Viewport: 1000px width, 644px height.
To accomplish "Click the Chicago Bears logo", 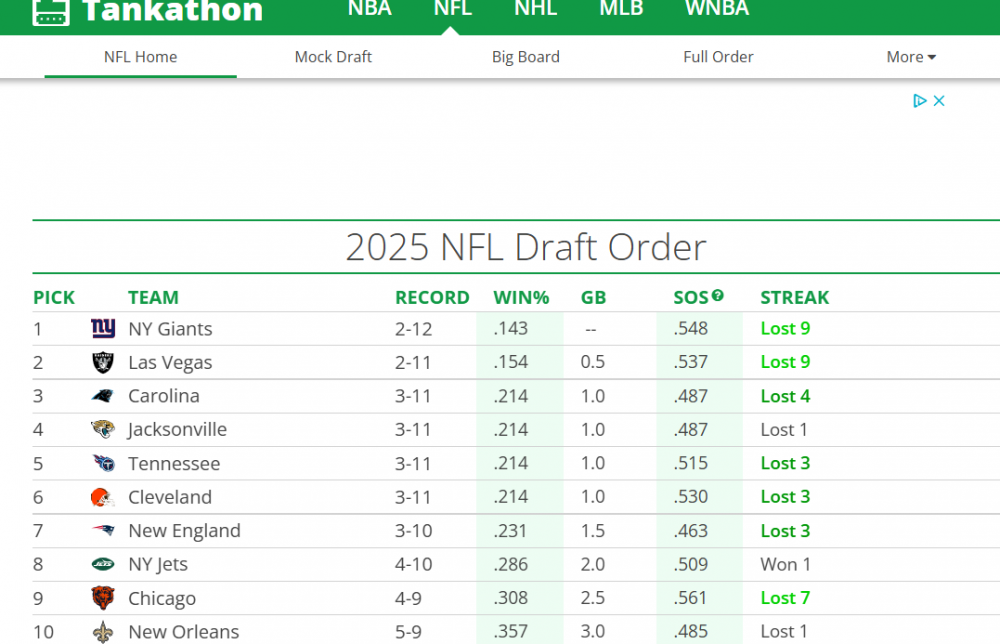I will (x=103, y=598).
